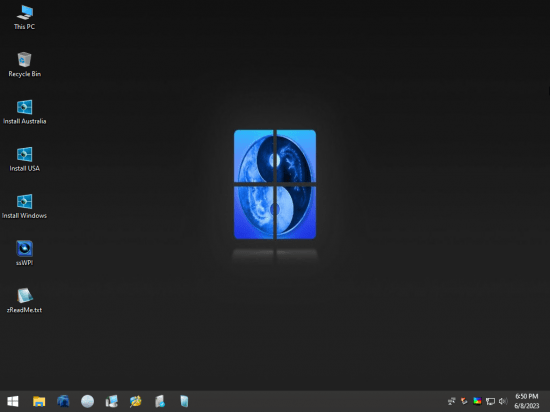Open the Windows Start menu
550x412 pixels.
(13, 401)
